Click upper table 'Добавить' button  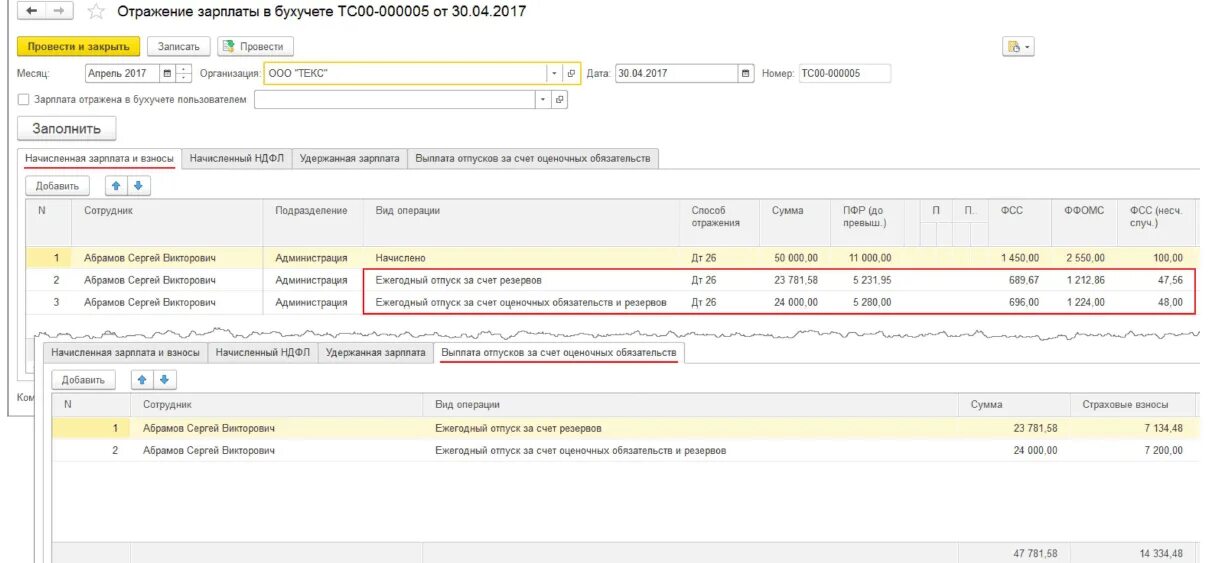58,186
